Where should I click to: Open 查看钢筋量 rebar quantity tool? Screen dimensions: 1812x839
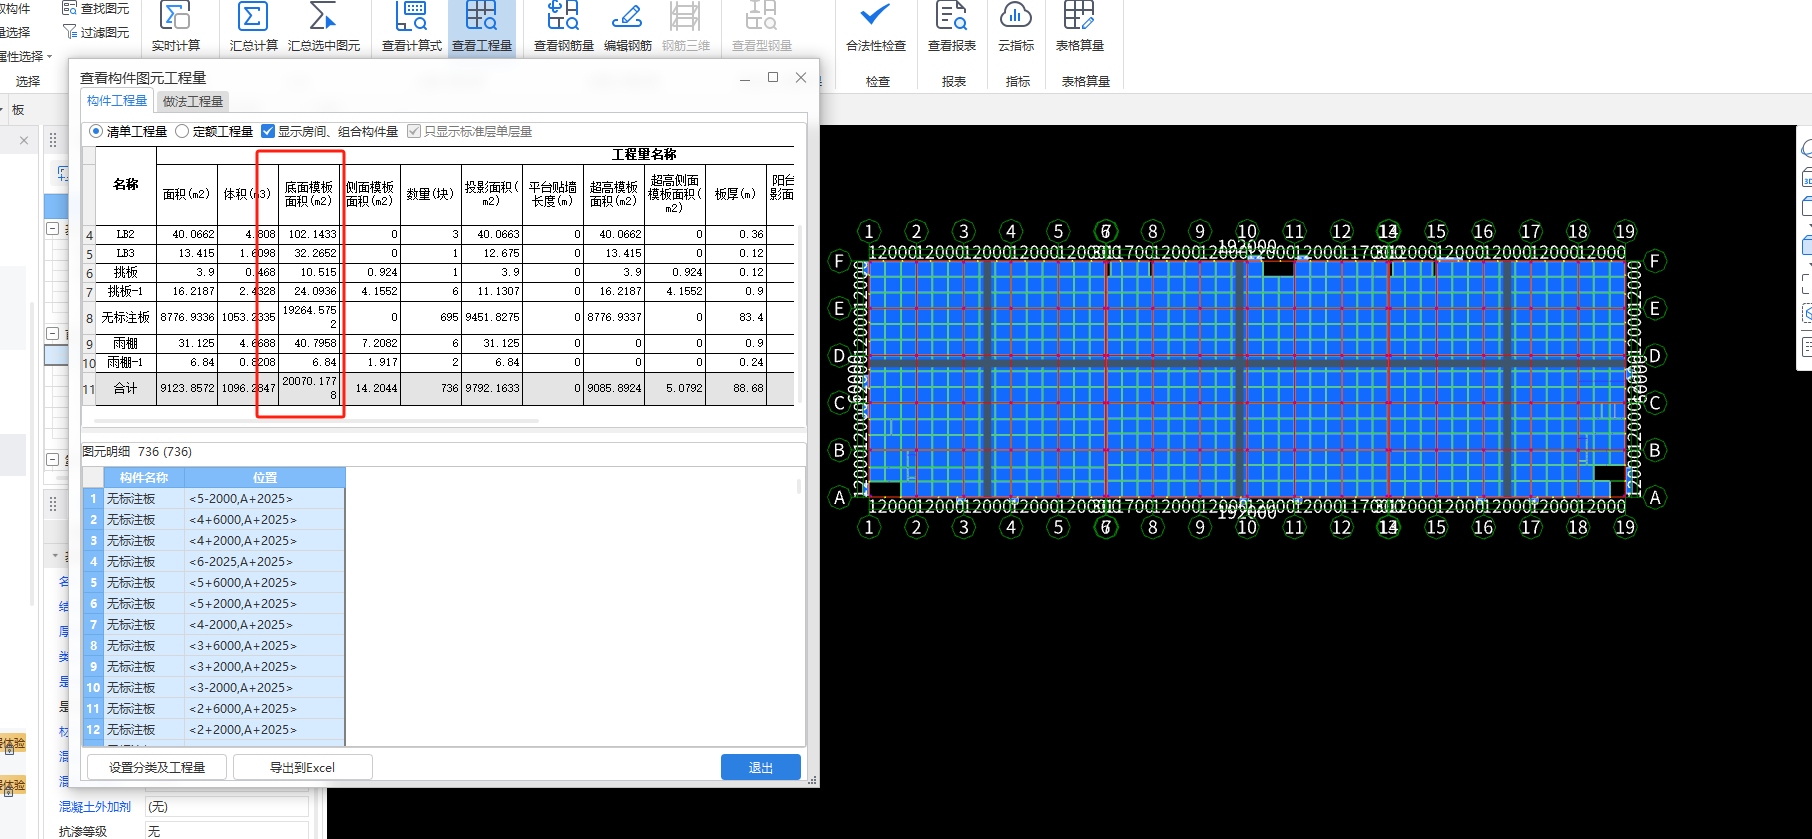[563, 27]
